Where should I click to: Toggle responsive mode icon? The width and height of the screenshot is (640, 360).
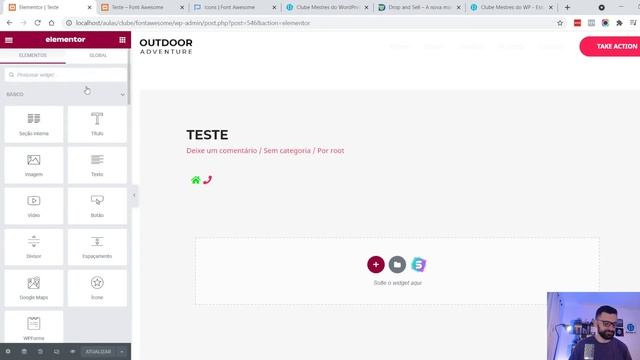pyautogui.click(x=56, y=351)
